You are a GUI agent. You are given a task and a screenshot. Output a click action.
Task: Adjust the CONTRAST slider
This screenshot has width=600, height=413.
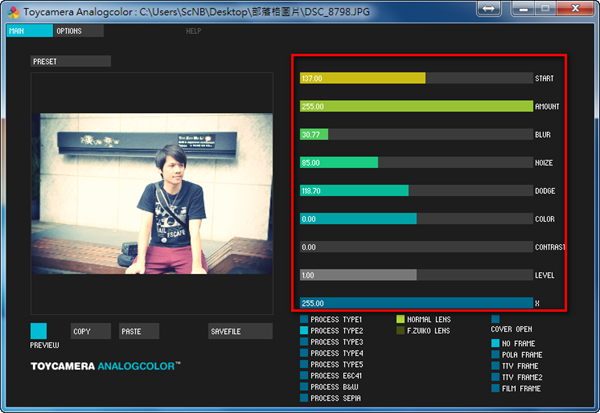pyautogui.click(x=416, y=247)
